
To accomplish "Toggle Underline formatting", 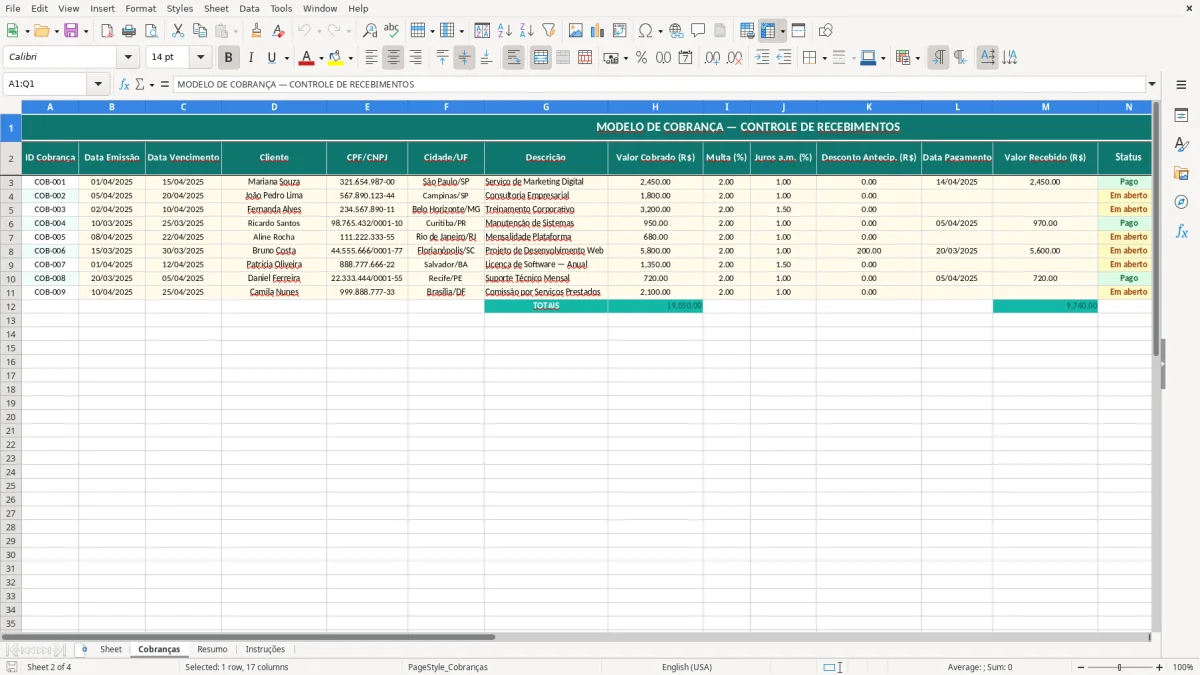I will point(271,58).
